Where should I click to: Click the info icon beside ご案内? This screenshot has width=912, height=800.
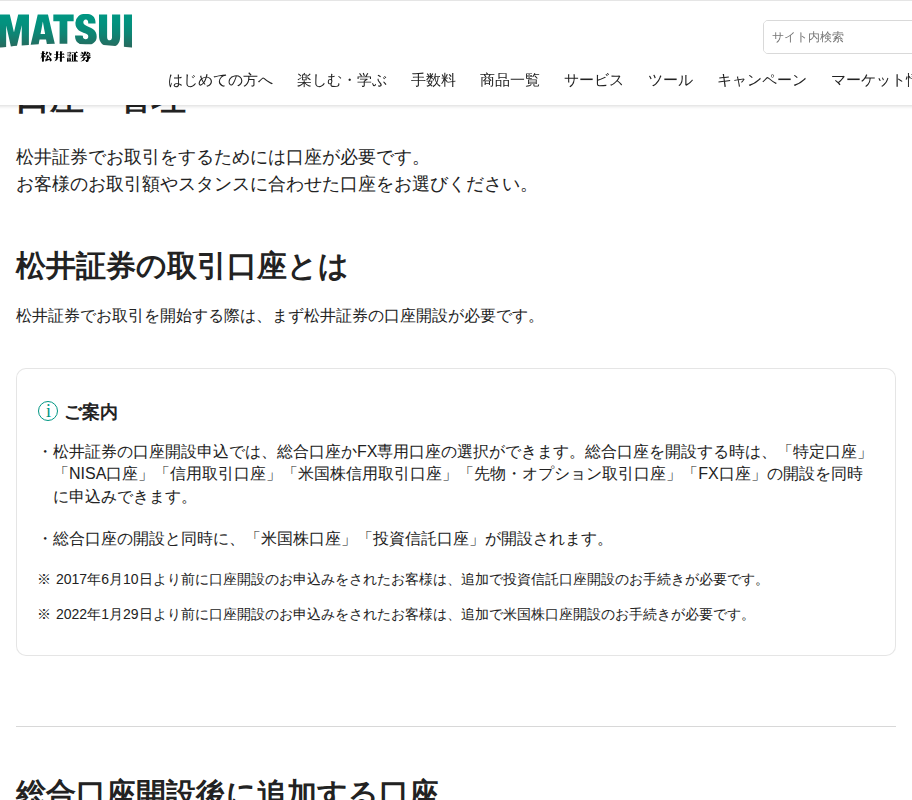coord(48,411)
